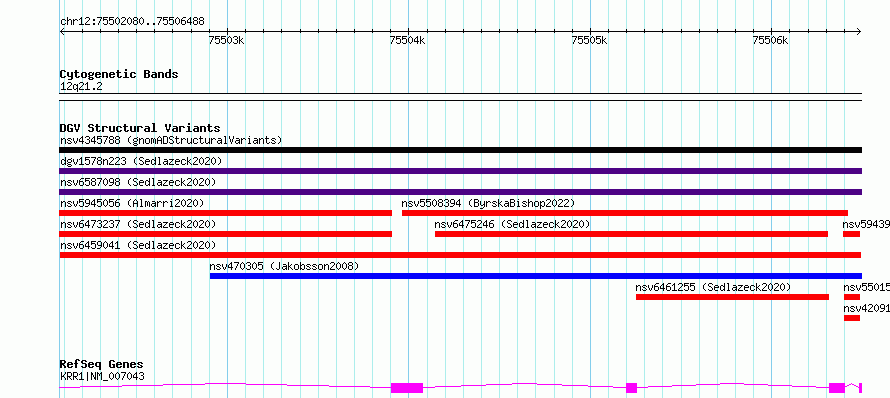This screenshot has height=398, width=890.
Task: Open the nsv4345788 gnomADStructuralVariants label
Action: pos(171,140)
